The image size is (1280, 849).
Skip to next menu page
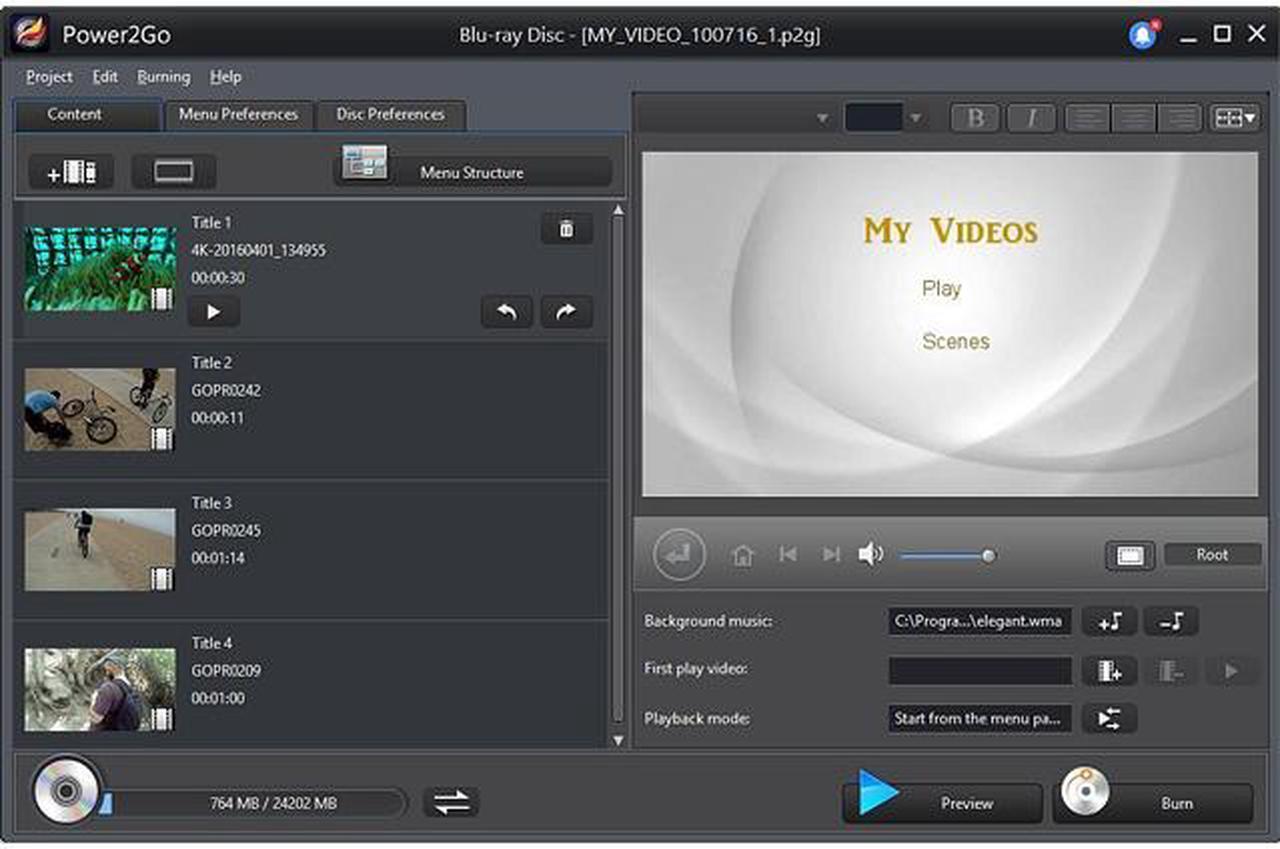(x=831, y=554)
